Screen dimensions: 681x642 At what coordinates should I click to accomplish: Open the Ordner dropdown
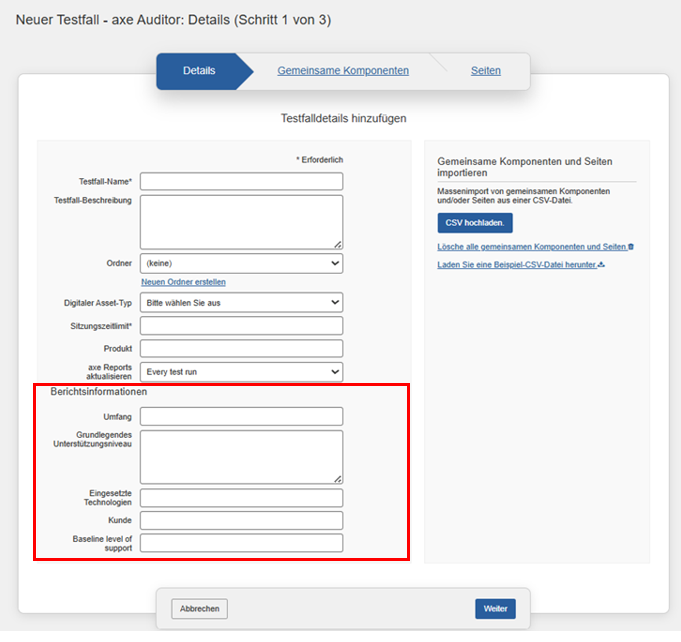coord(241,263)
